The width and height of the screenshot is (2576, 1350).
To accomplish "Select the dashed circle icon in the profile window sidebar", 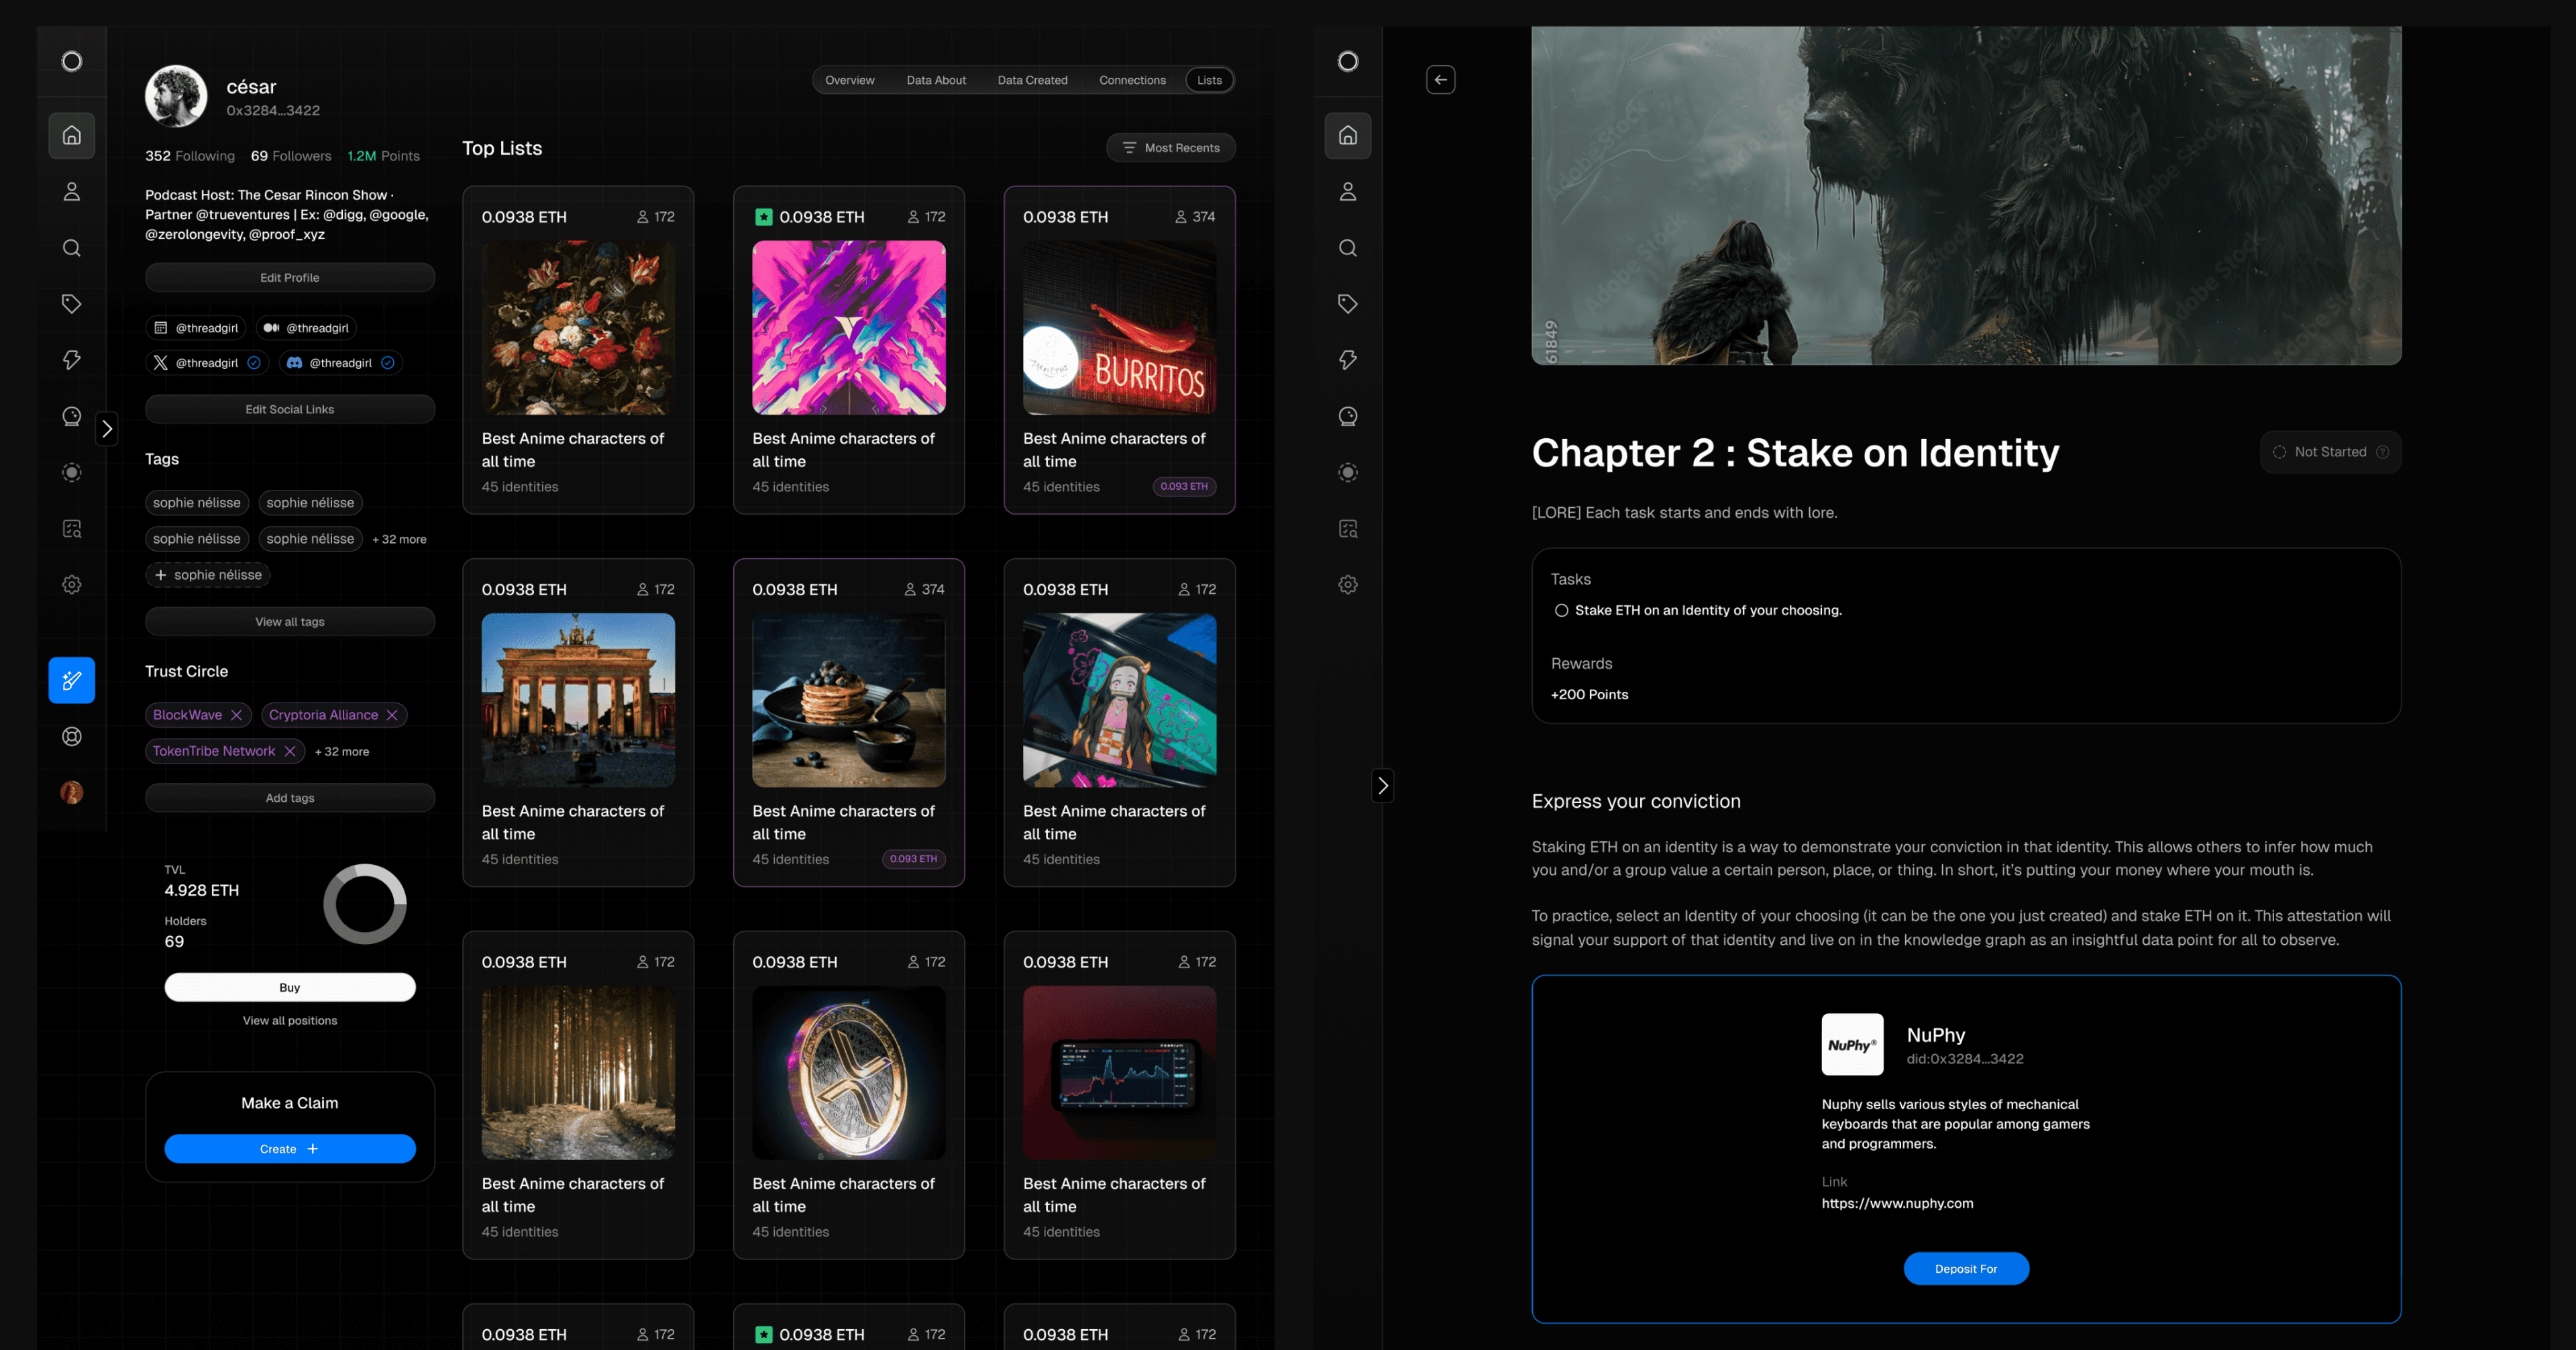I will pos(72,472).
